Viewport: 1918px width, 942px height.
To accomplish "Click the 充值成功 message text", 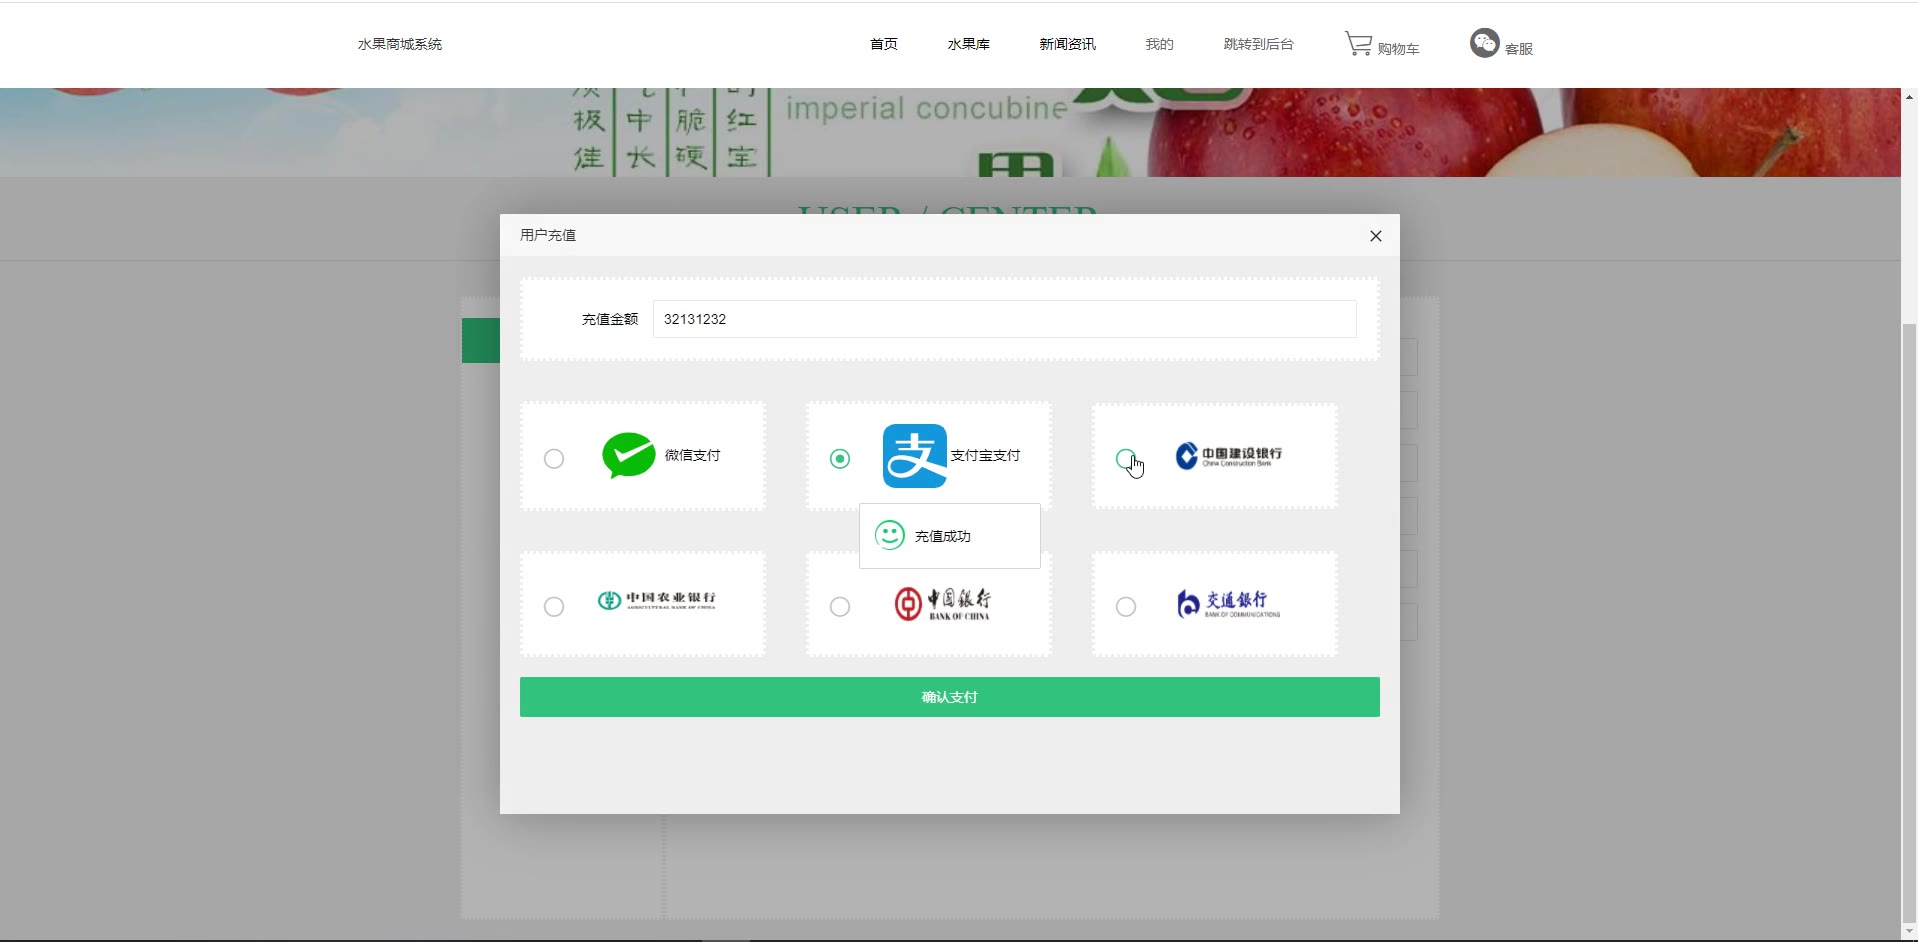I will click(x=943, y=536).
